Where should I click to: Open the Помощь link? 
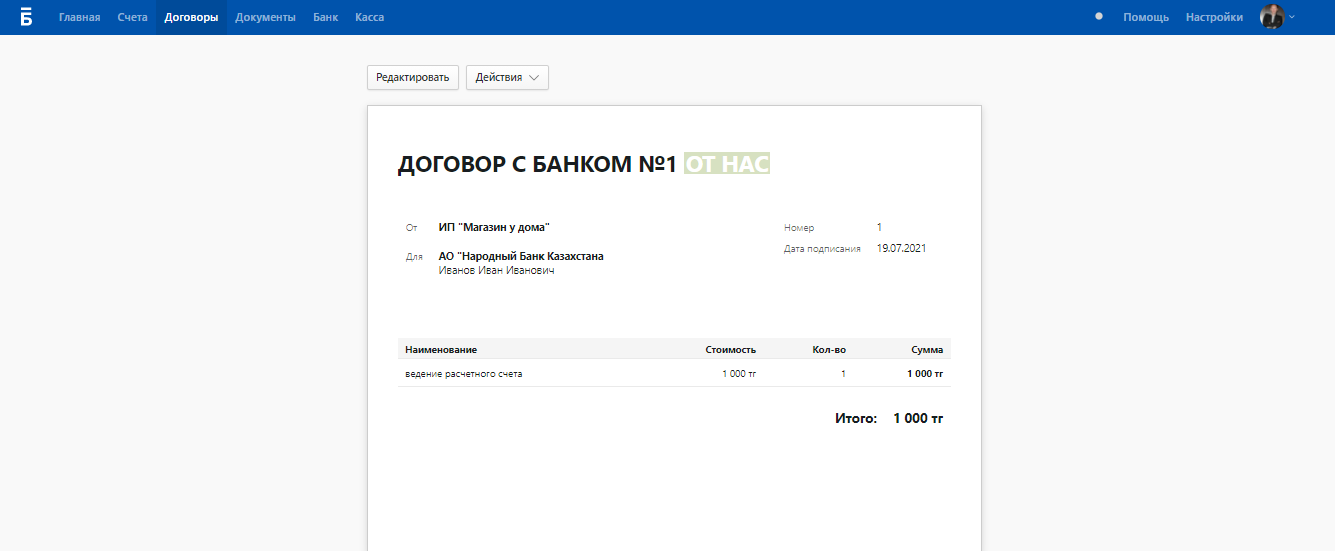click(1146, 17)
